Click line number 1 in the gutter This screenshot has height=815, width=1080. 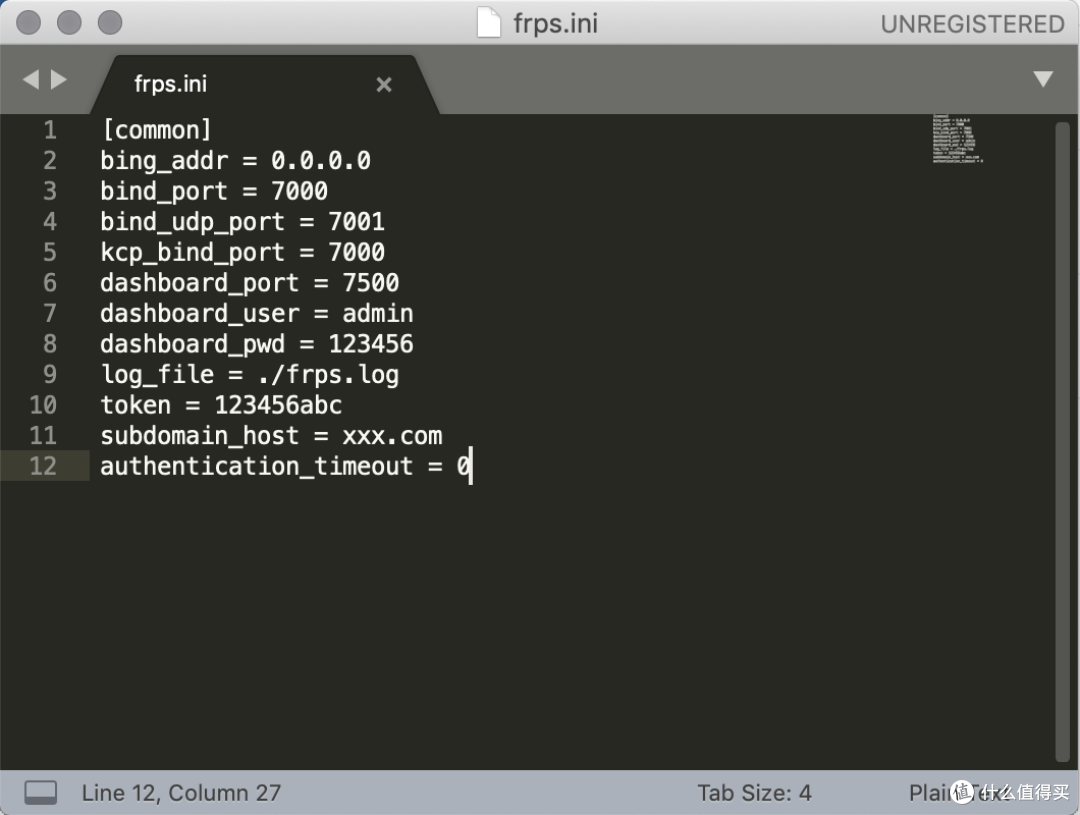click(x=49, y=130)
